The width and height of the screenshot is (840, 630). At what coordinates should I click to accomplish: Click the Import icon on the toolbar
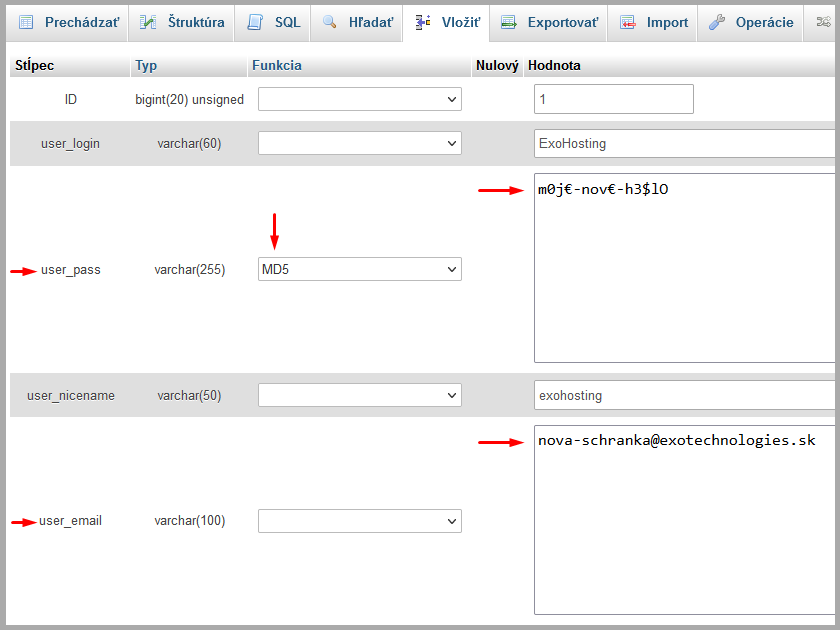point(627,22)
